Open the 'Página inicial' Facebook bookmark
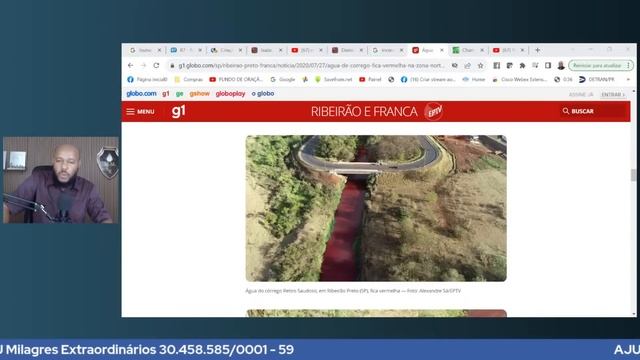 click(147, 80)
